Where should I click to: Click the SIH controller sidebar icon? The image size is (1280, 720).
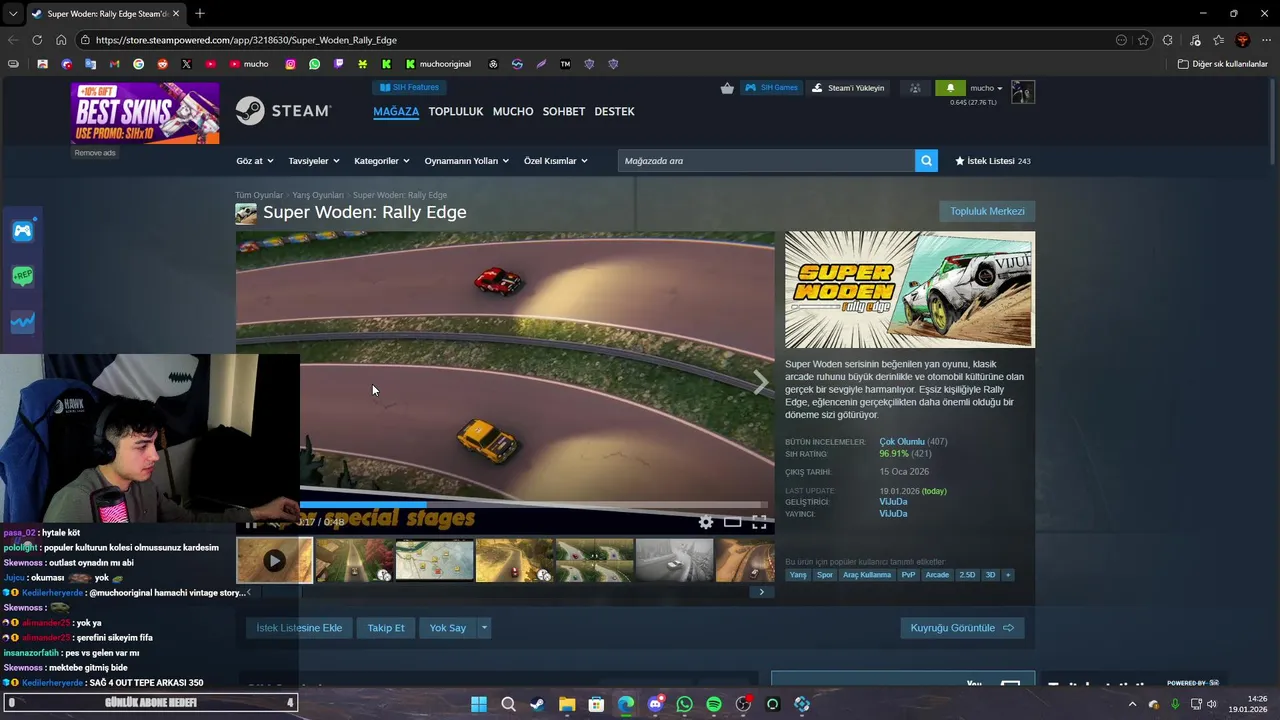tap(23, 231)
